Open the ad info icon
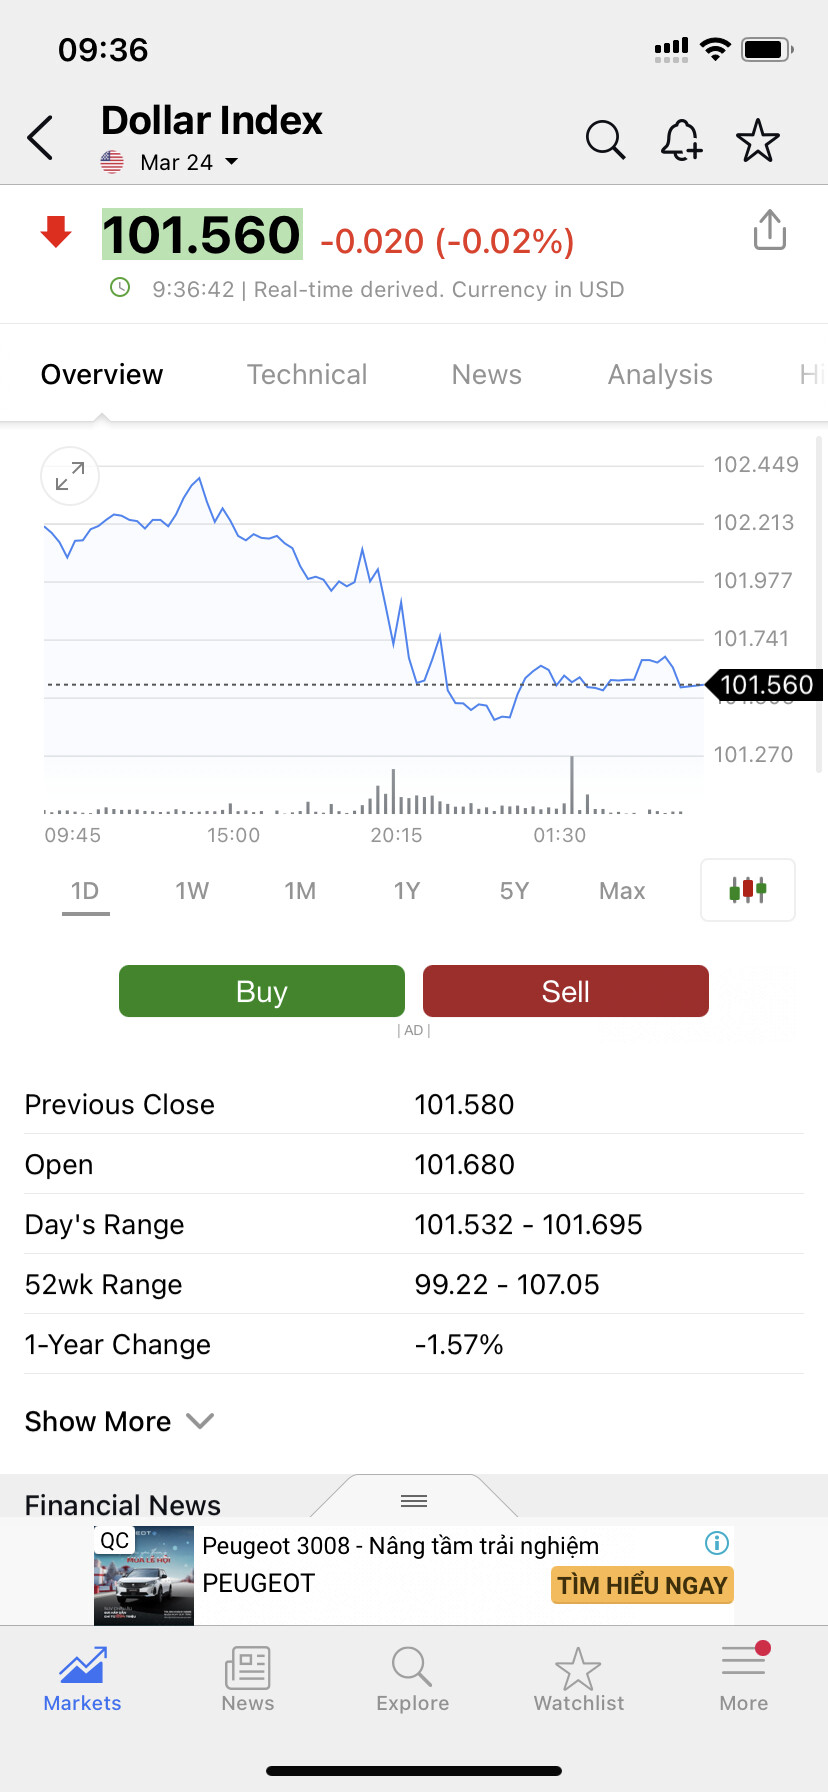Image resolution: width=828 pixels, height=1792 pixels. pos(717,1543)
